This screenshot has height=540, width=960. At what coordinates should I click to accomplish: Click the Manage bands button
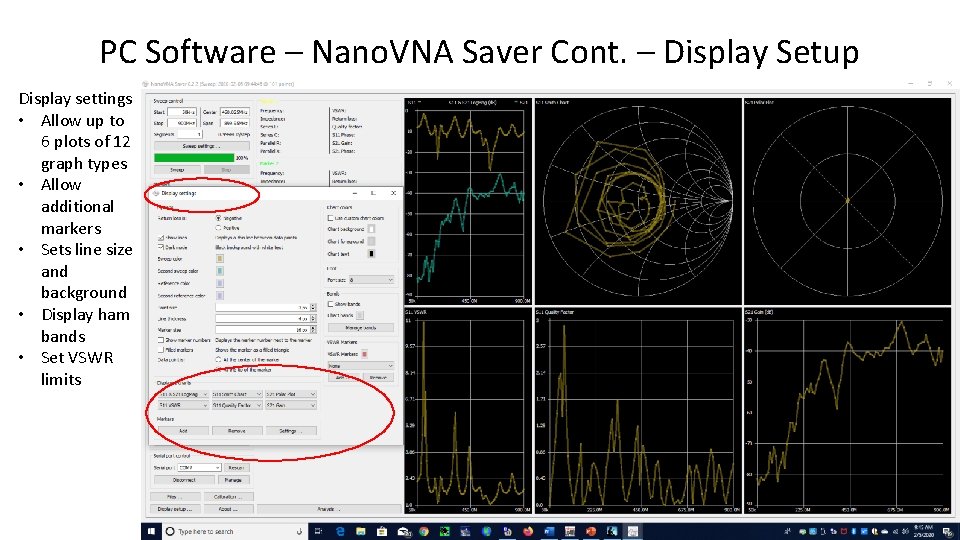tap(361, 328)
